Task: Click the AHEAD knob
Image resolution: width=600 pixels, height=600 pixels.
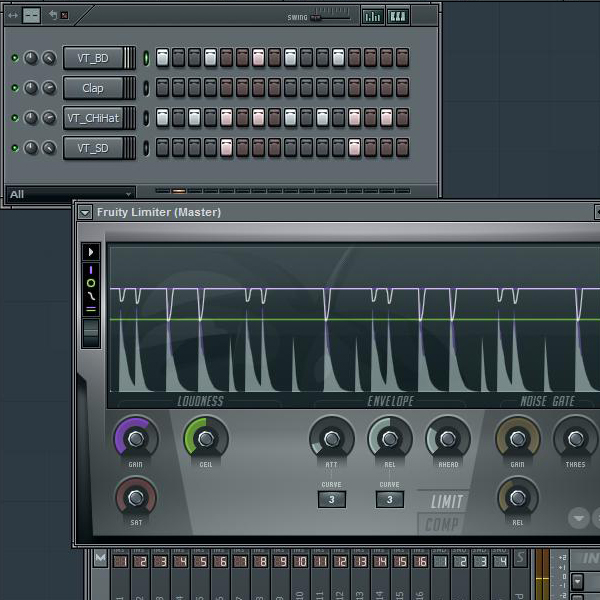Action: click(x=448, y=439)
